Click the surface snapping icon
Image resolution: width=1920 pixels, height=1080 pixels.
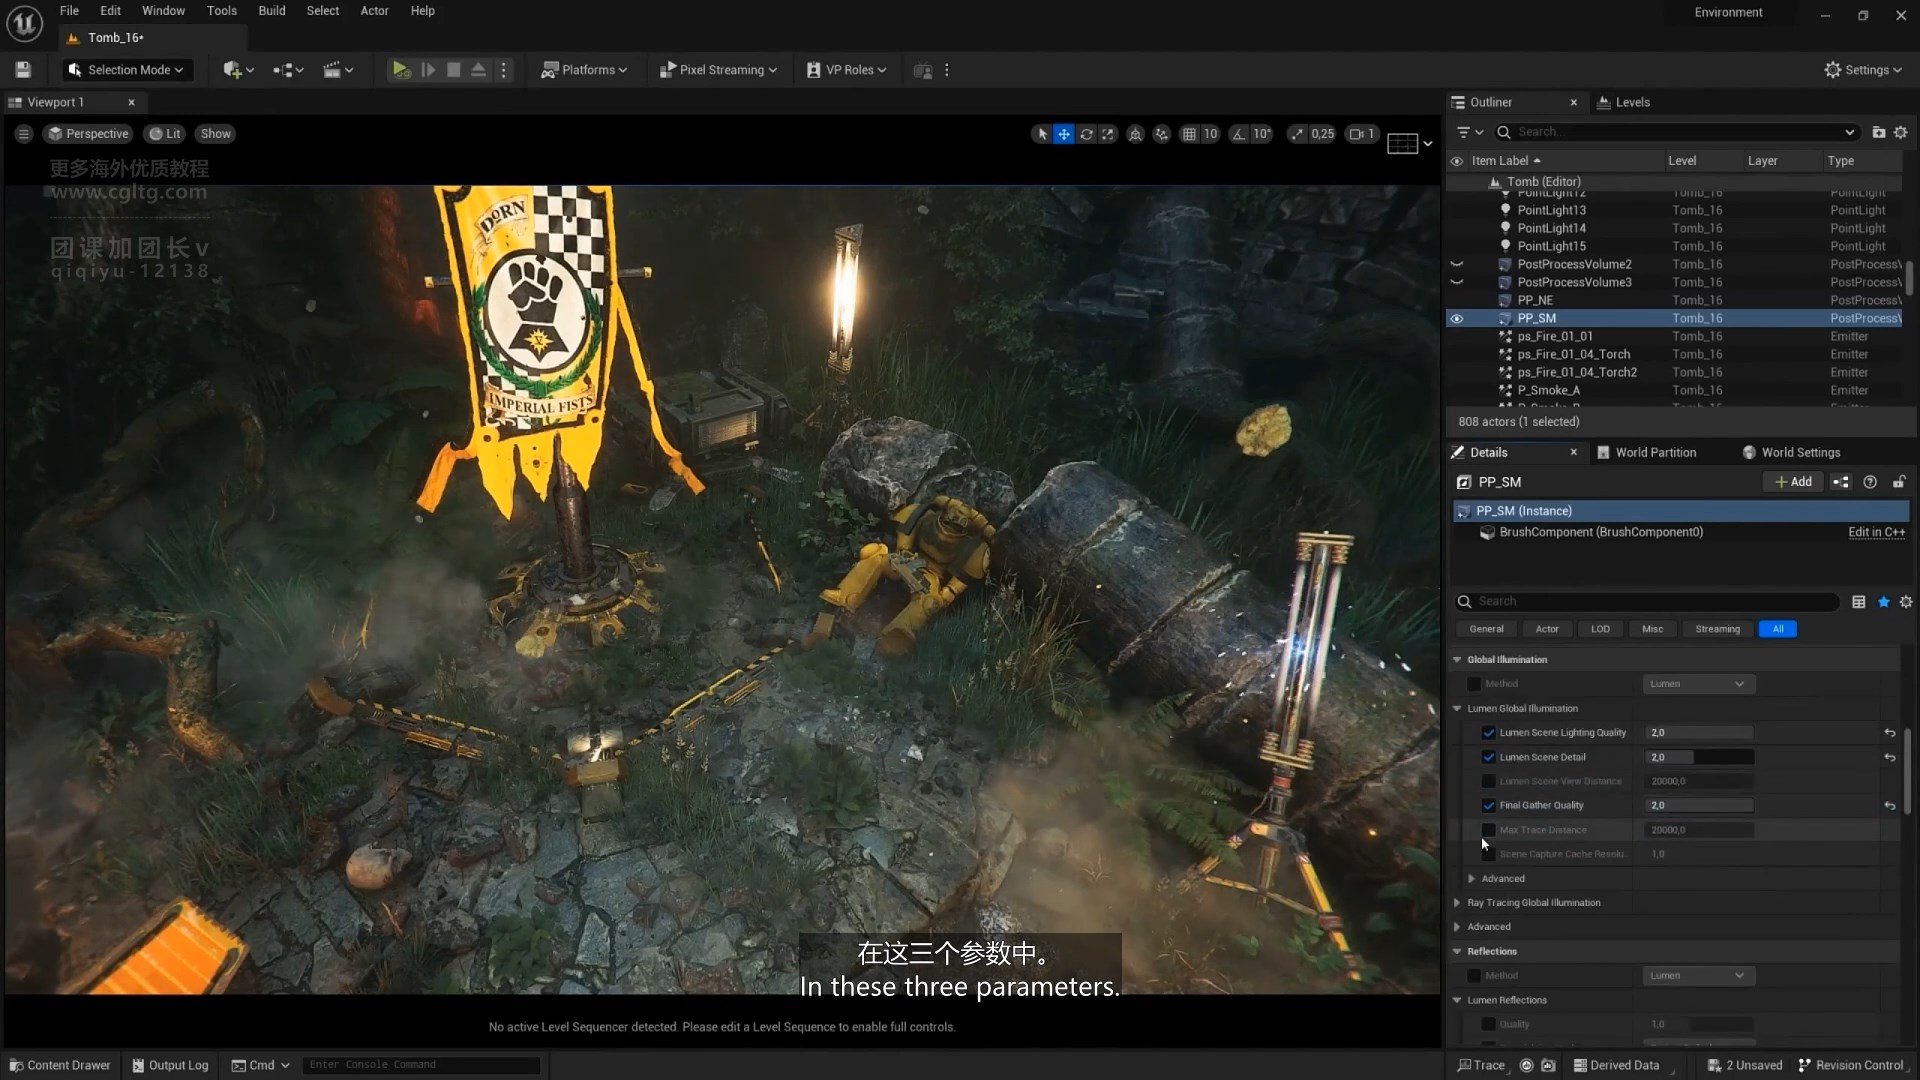tap(1161, 134)
